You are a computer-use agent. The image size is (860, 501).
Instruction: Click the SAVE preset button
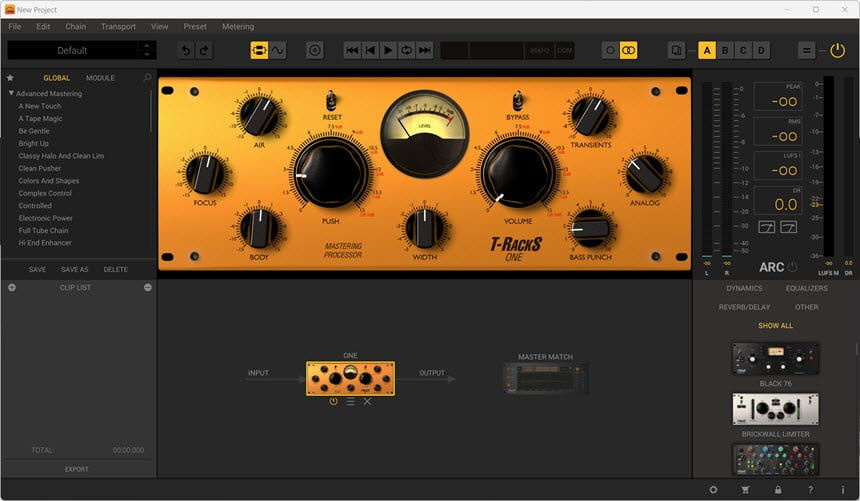[37, 269]
